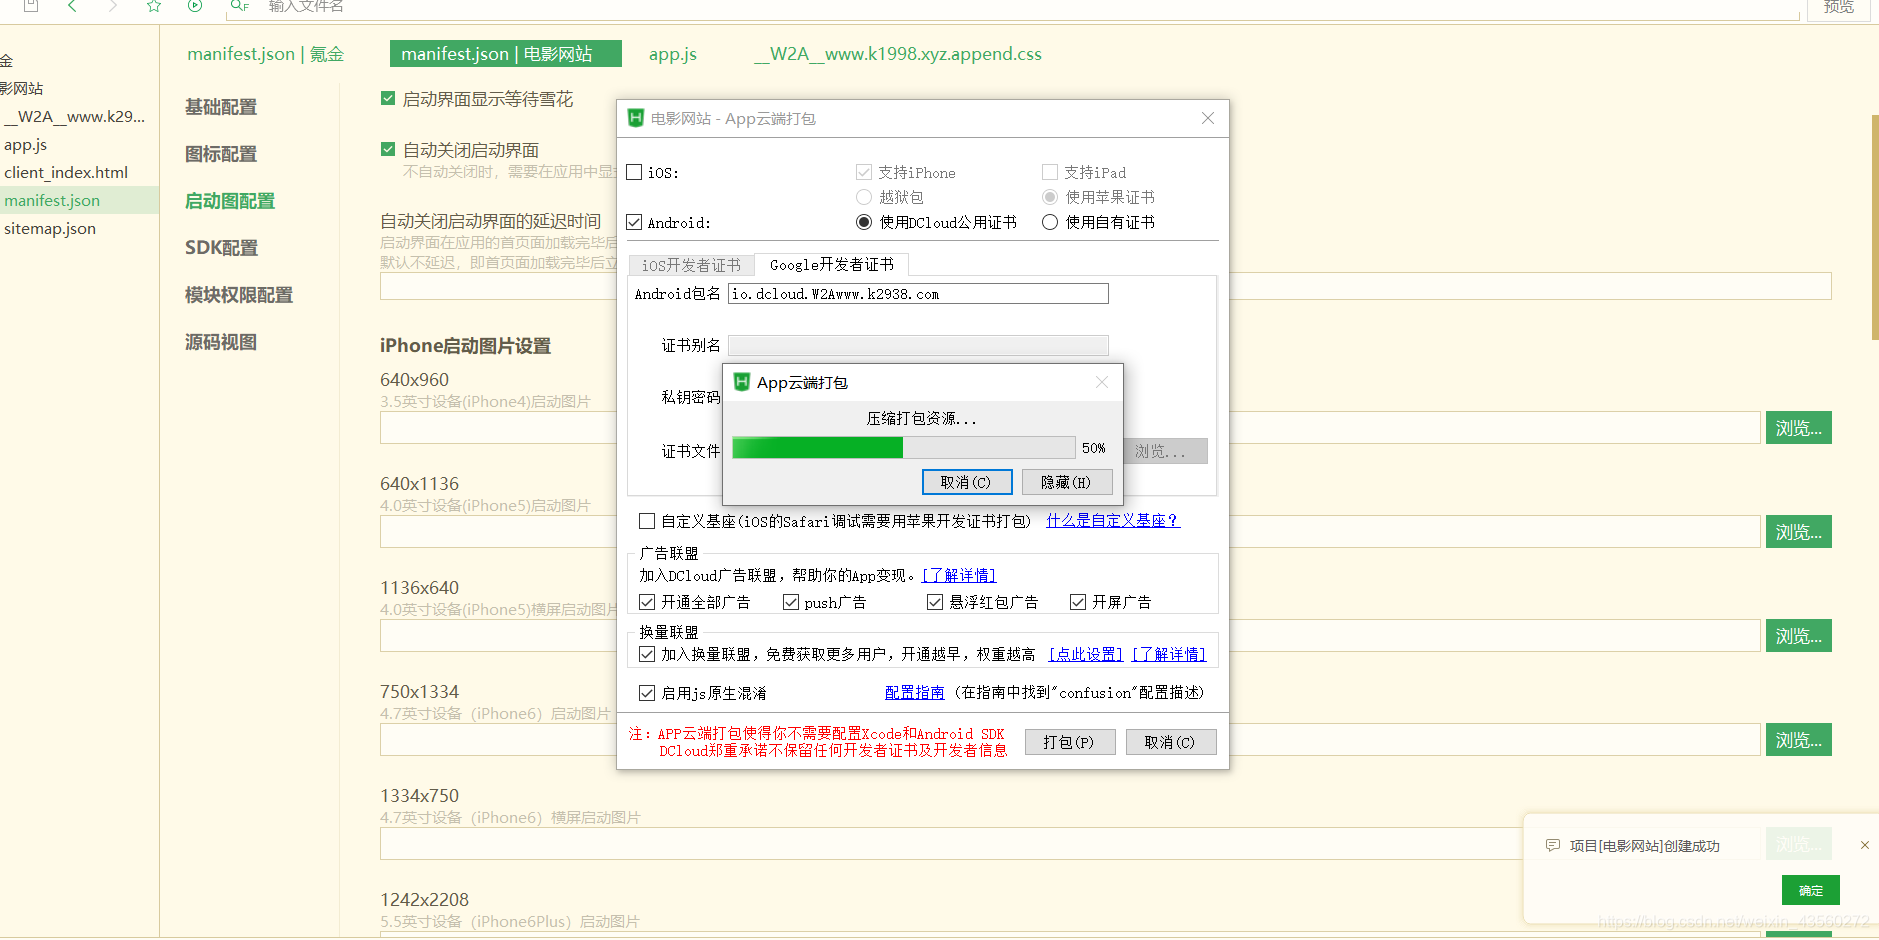
Task: Switch to the app.js editor tab
Action: tap(672, 54)
